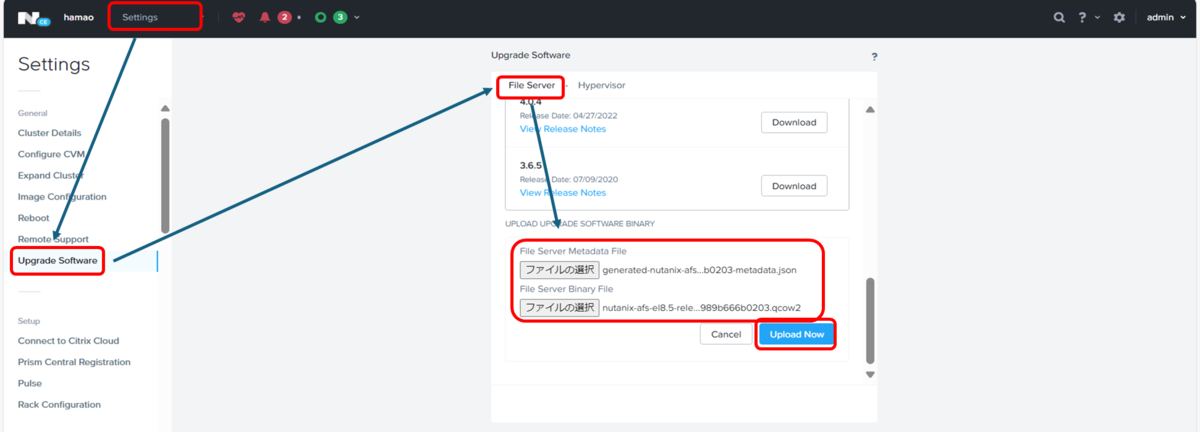Click the Upgrade Software dialog help icon
Image resolution: width=1200 pixels, height=432 pixels.
(874, 58)
